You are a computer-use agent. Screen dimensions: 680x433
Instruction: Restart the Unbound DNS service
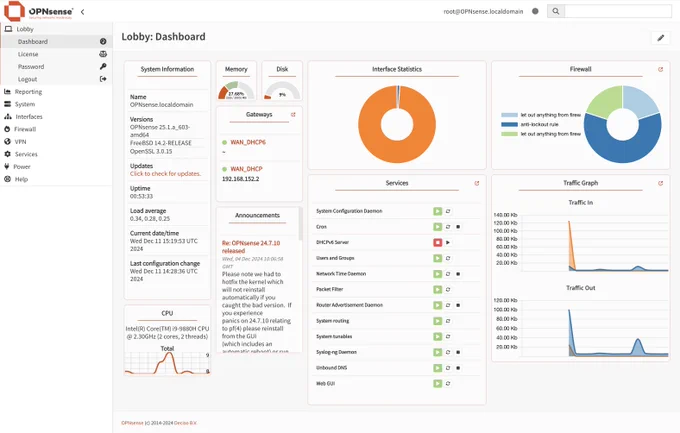[448, 368]
